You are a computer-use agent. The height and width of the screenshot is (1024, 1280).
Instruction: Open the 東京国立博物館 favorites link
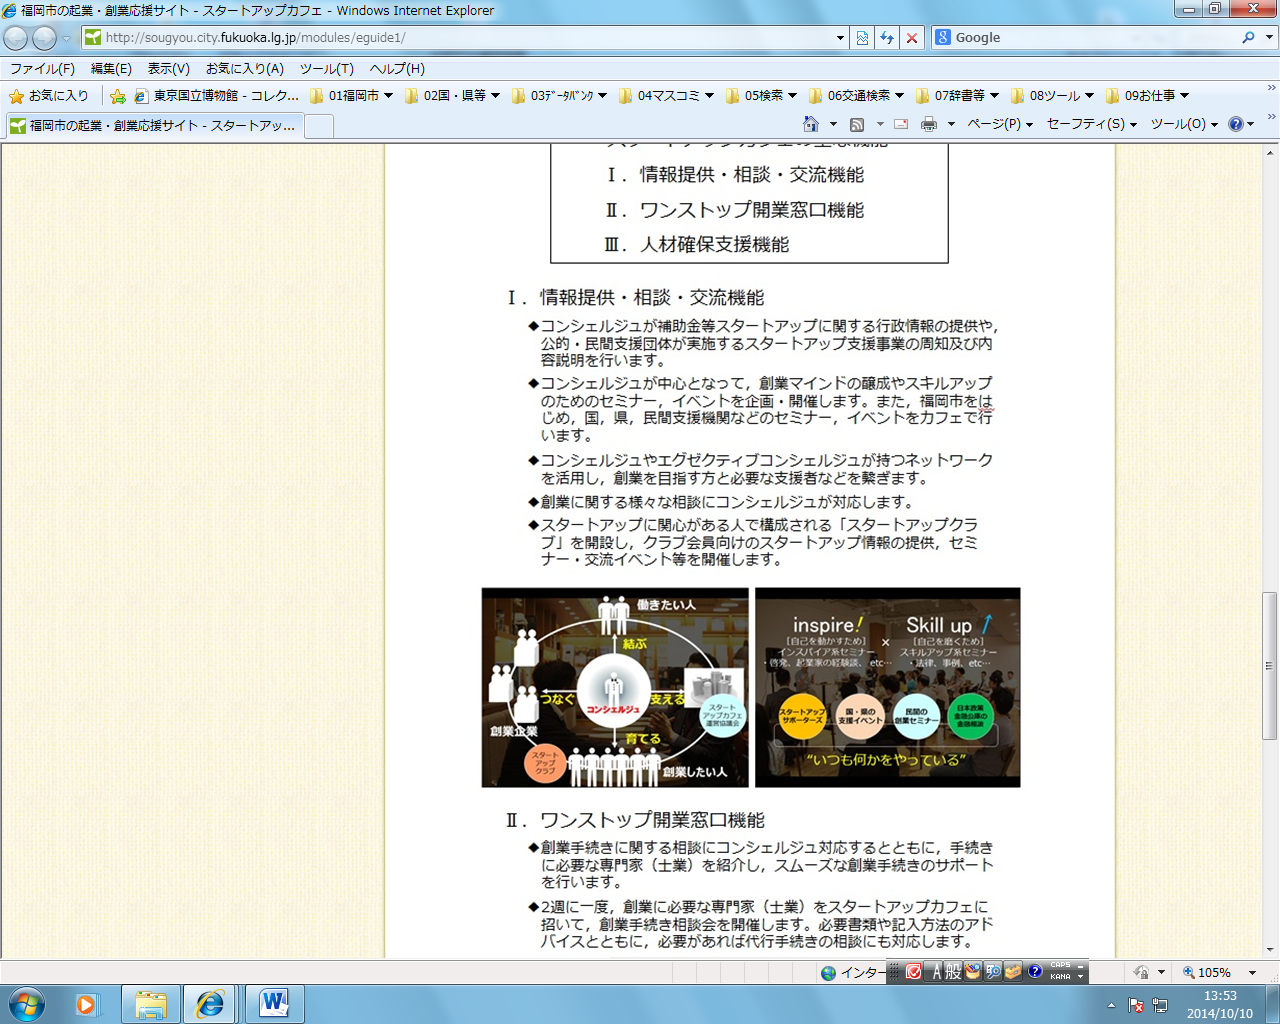coord(217,96)
